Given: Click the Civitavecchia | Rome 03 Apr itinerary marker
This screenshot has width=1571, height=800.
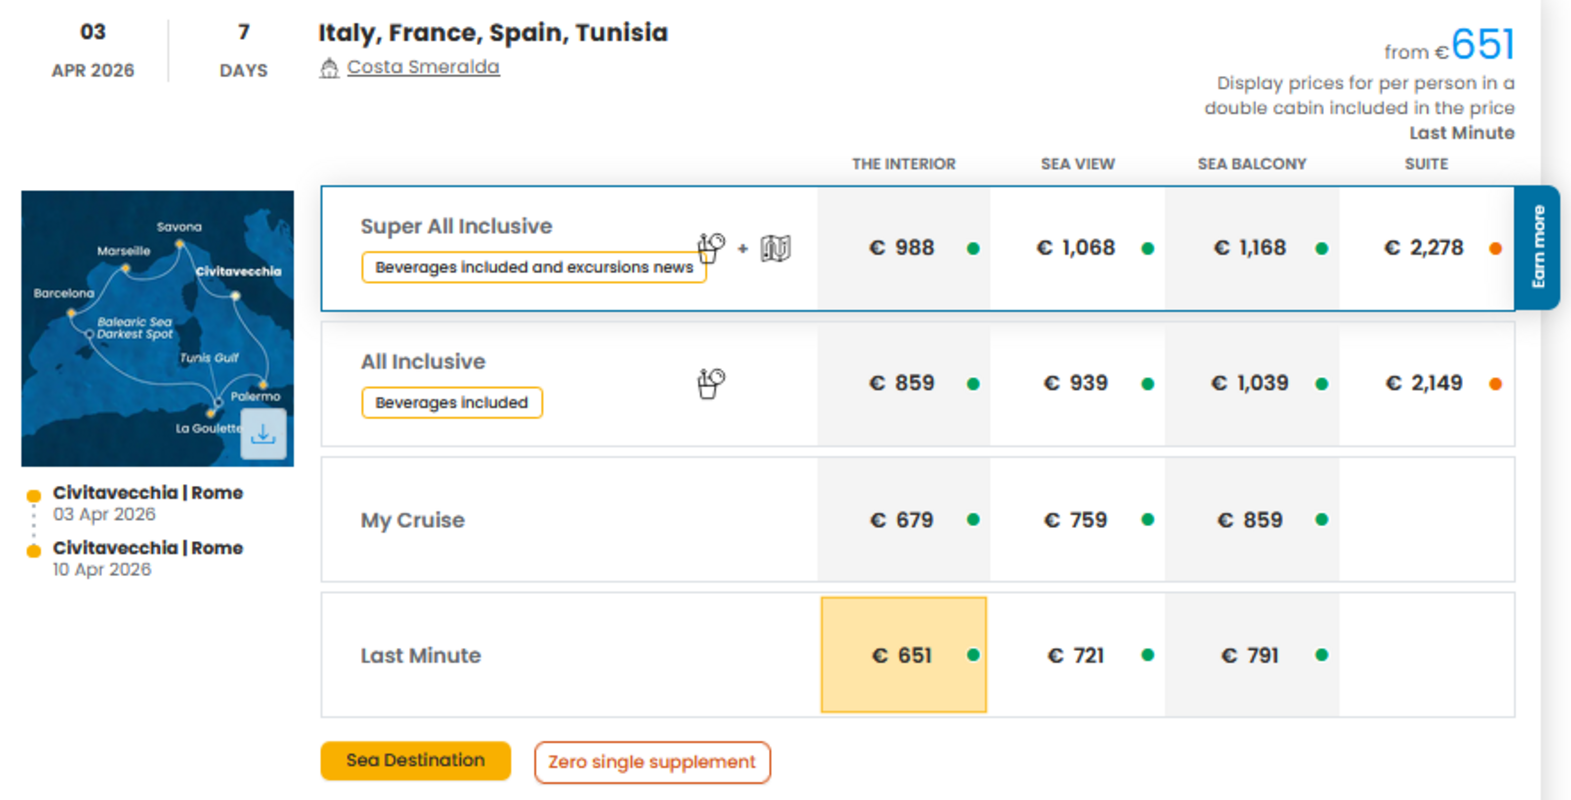Looking at the screenshot, I should (x=34, y=494).
